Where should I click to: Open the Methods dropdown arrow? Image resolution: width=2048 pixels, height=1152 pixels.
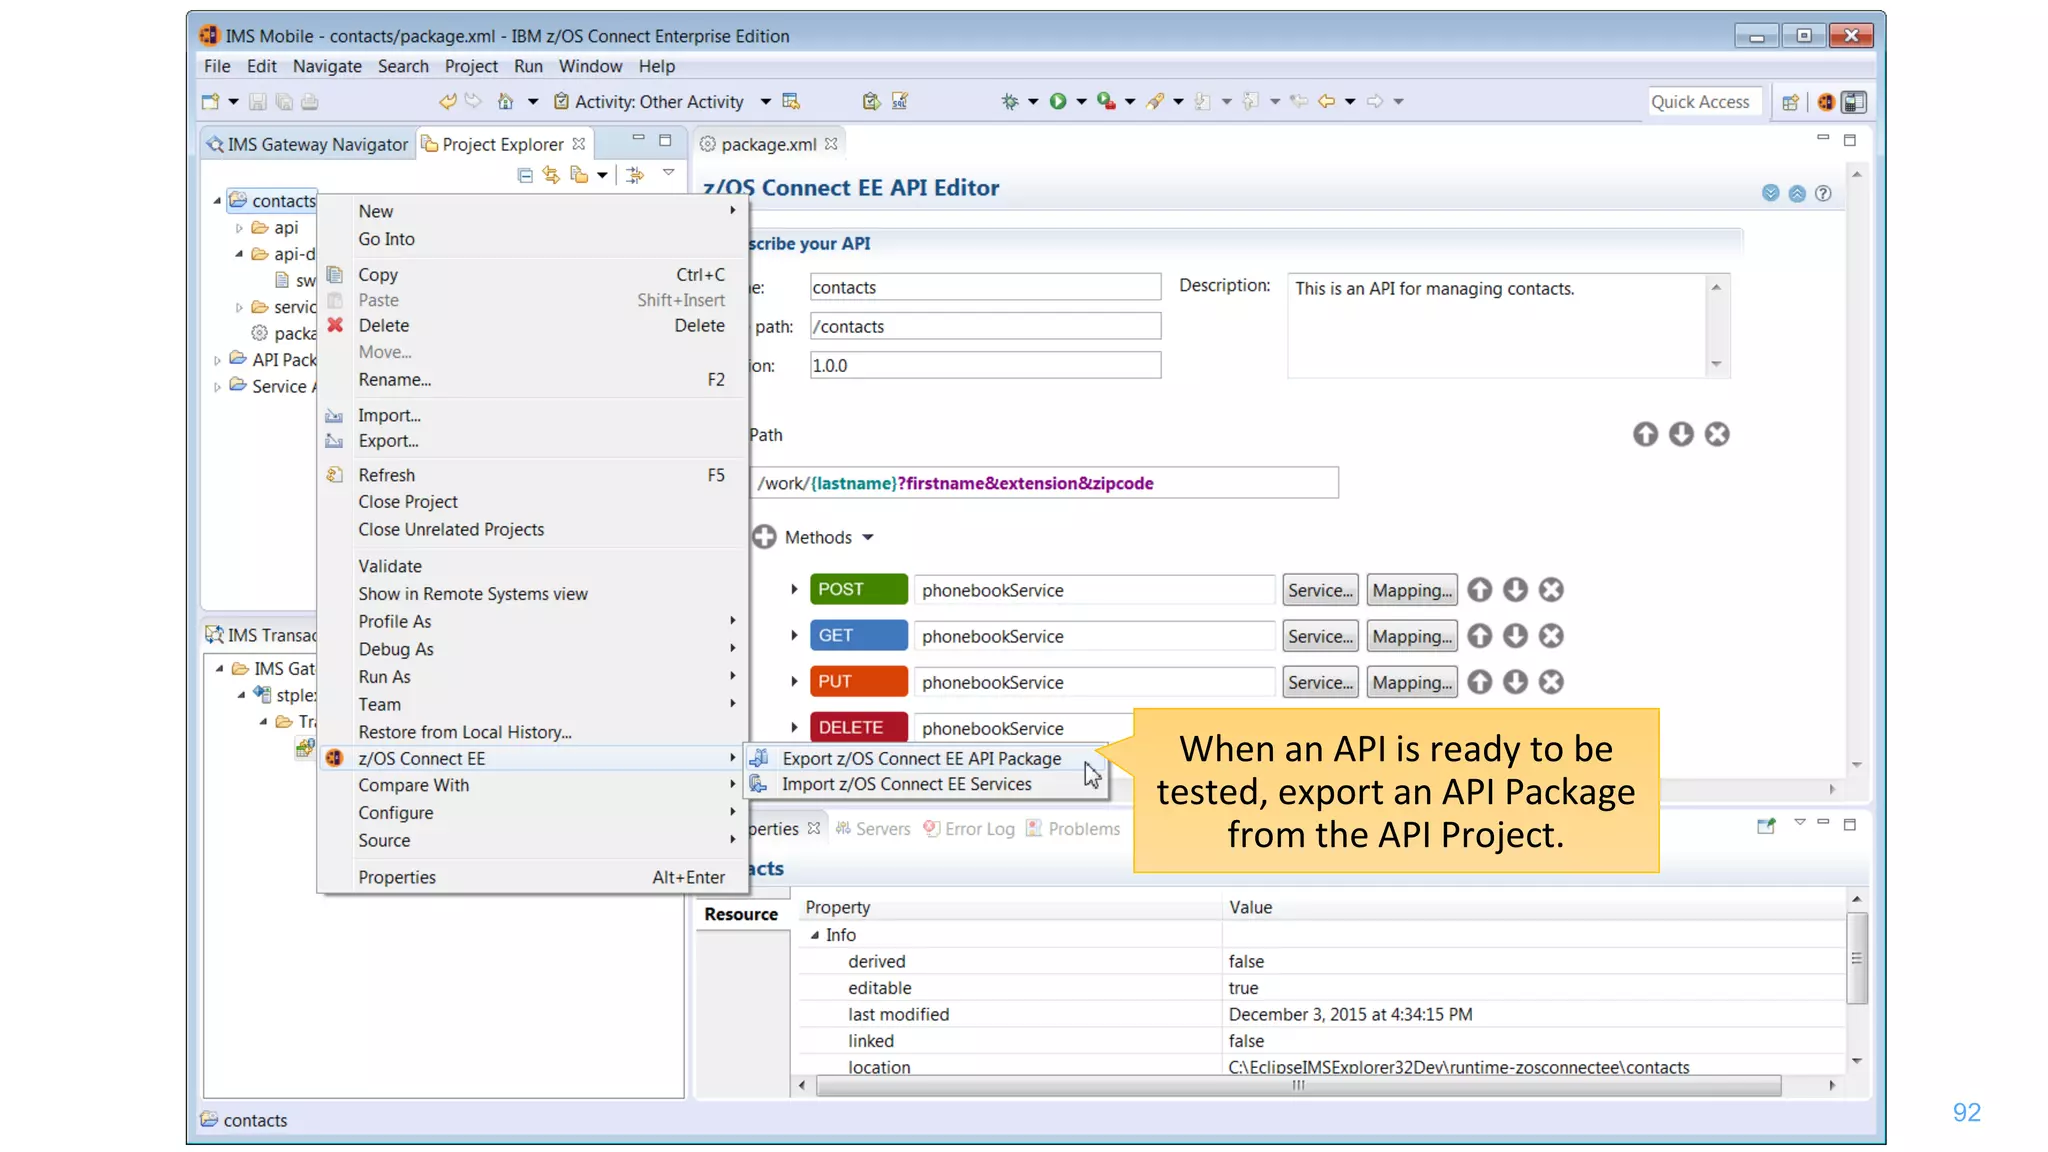point(868,538)
